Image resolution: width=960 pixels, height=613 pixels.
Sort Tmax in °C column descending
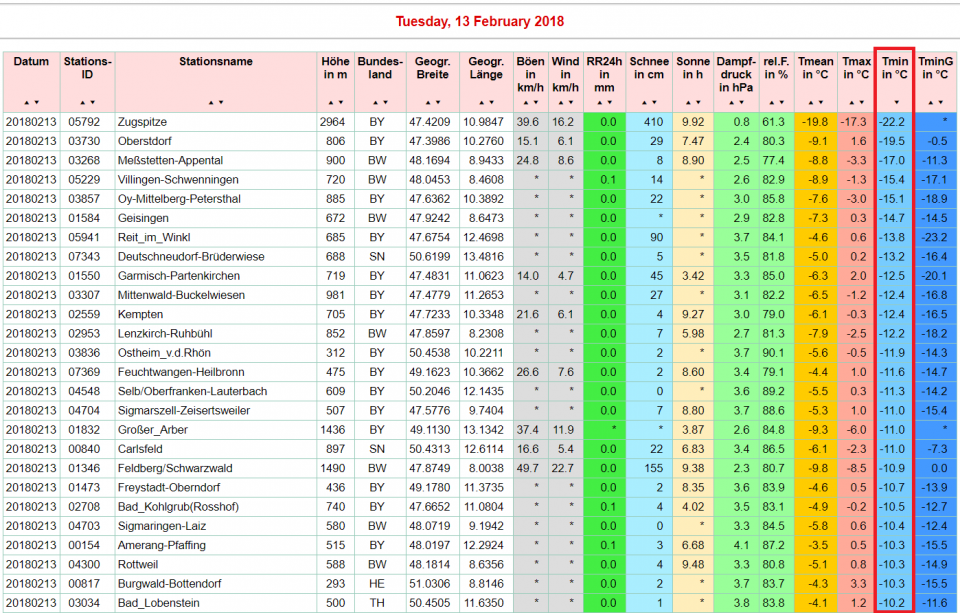pos(858,103)
